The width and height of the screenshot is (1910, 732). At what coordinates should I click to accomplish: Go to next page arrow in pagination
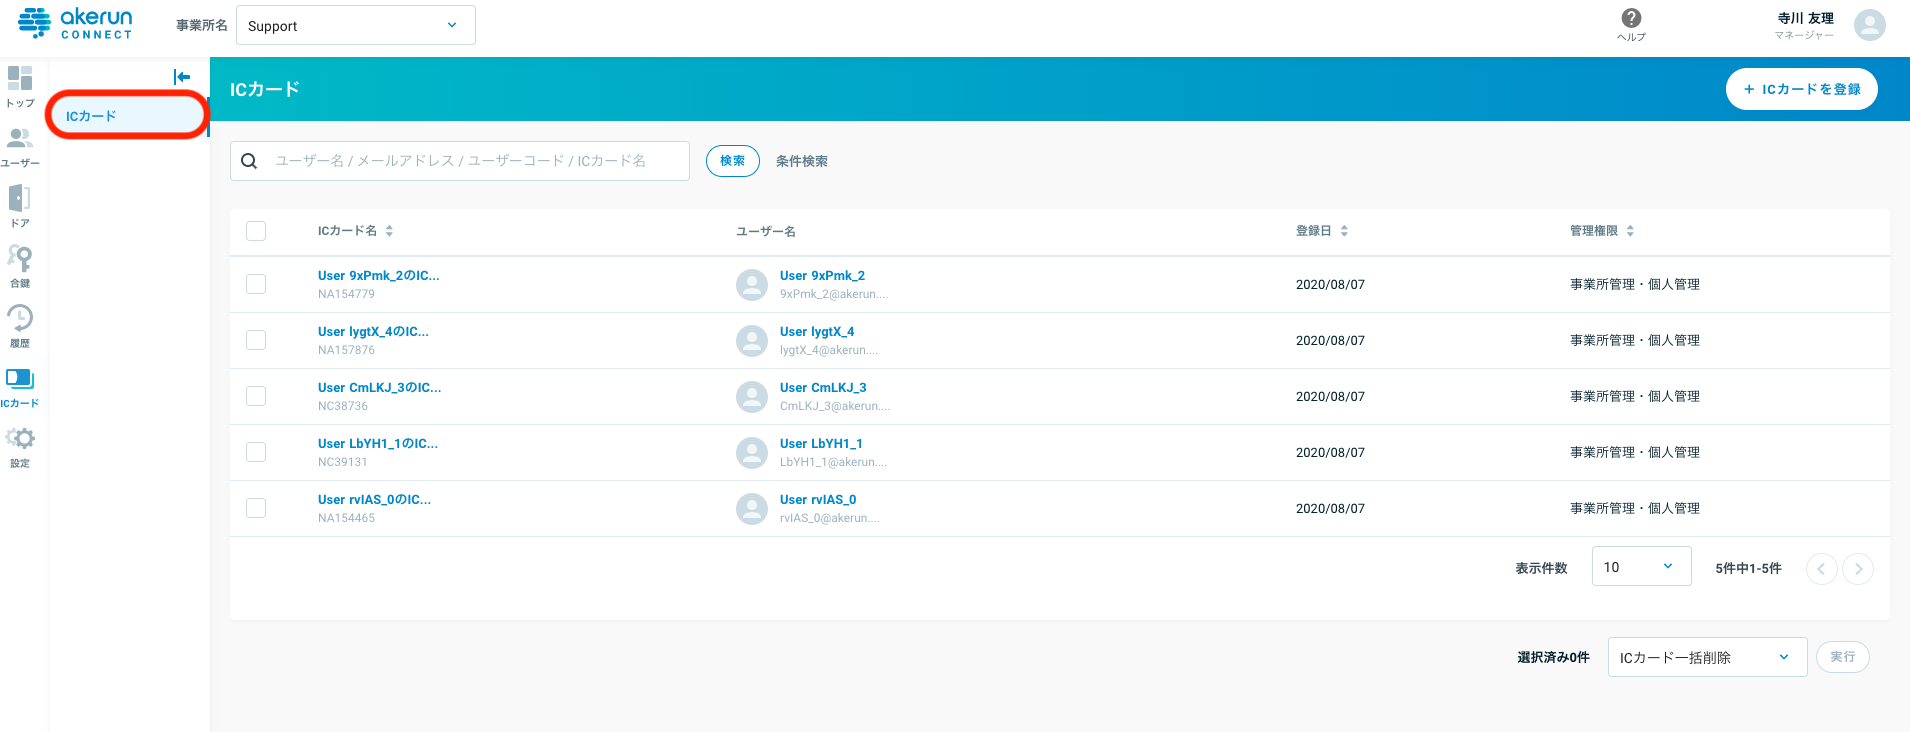point(1858,569)
